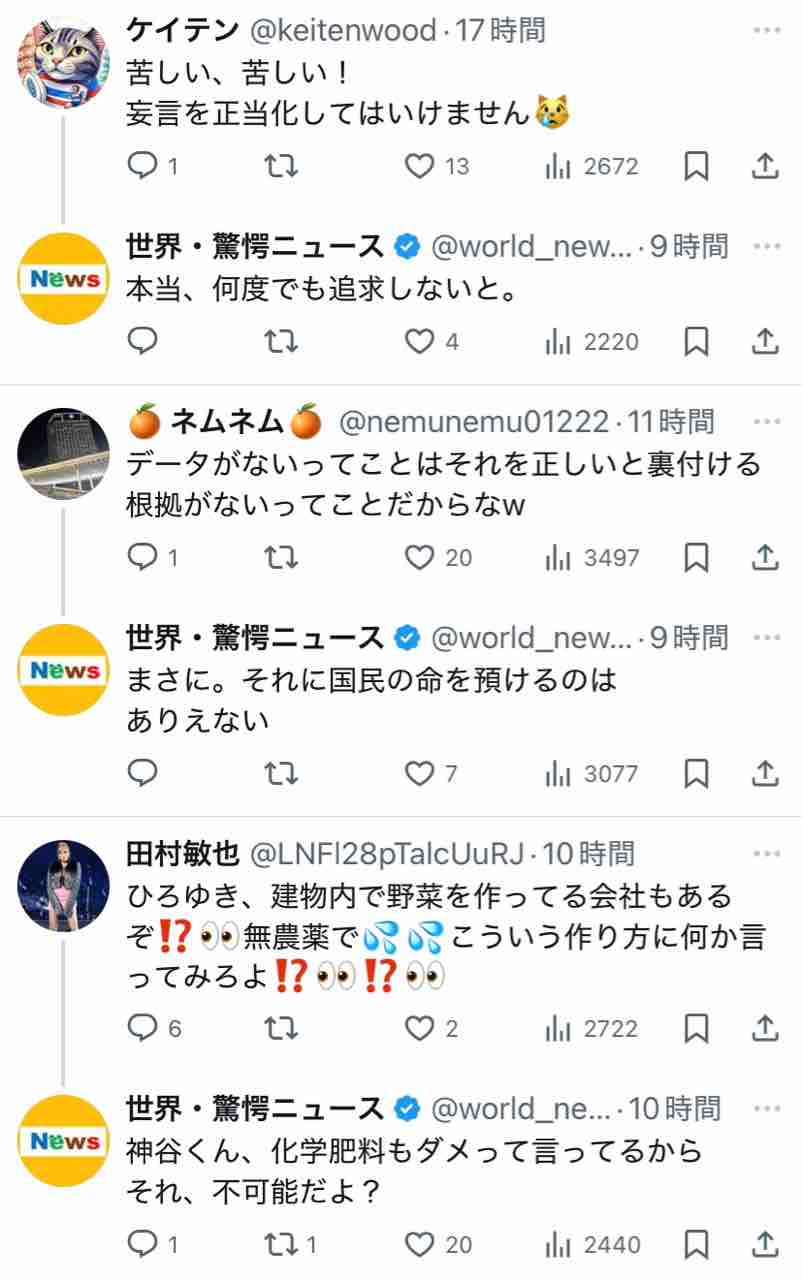Like ネムネム's tweet with 20 likes

click(420, 557)
